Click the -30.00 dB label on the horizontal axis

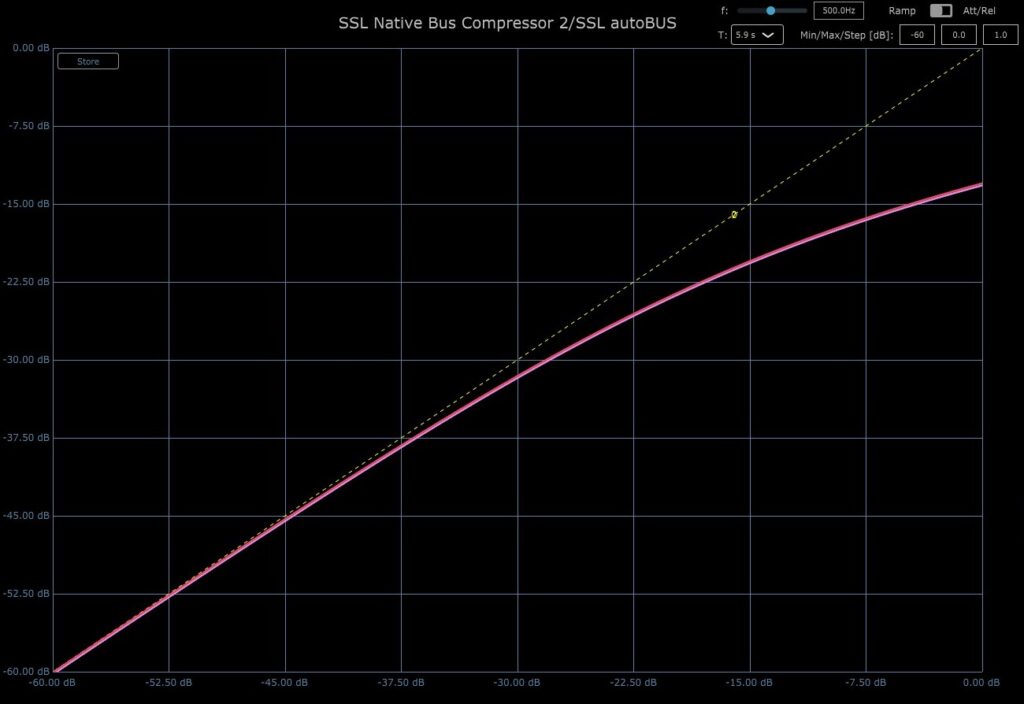pos(517,683)
